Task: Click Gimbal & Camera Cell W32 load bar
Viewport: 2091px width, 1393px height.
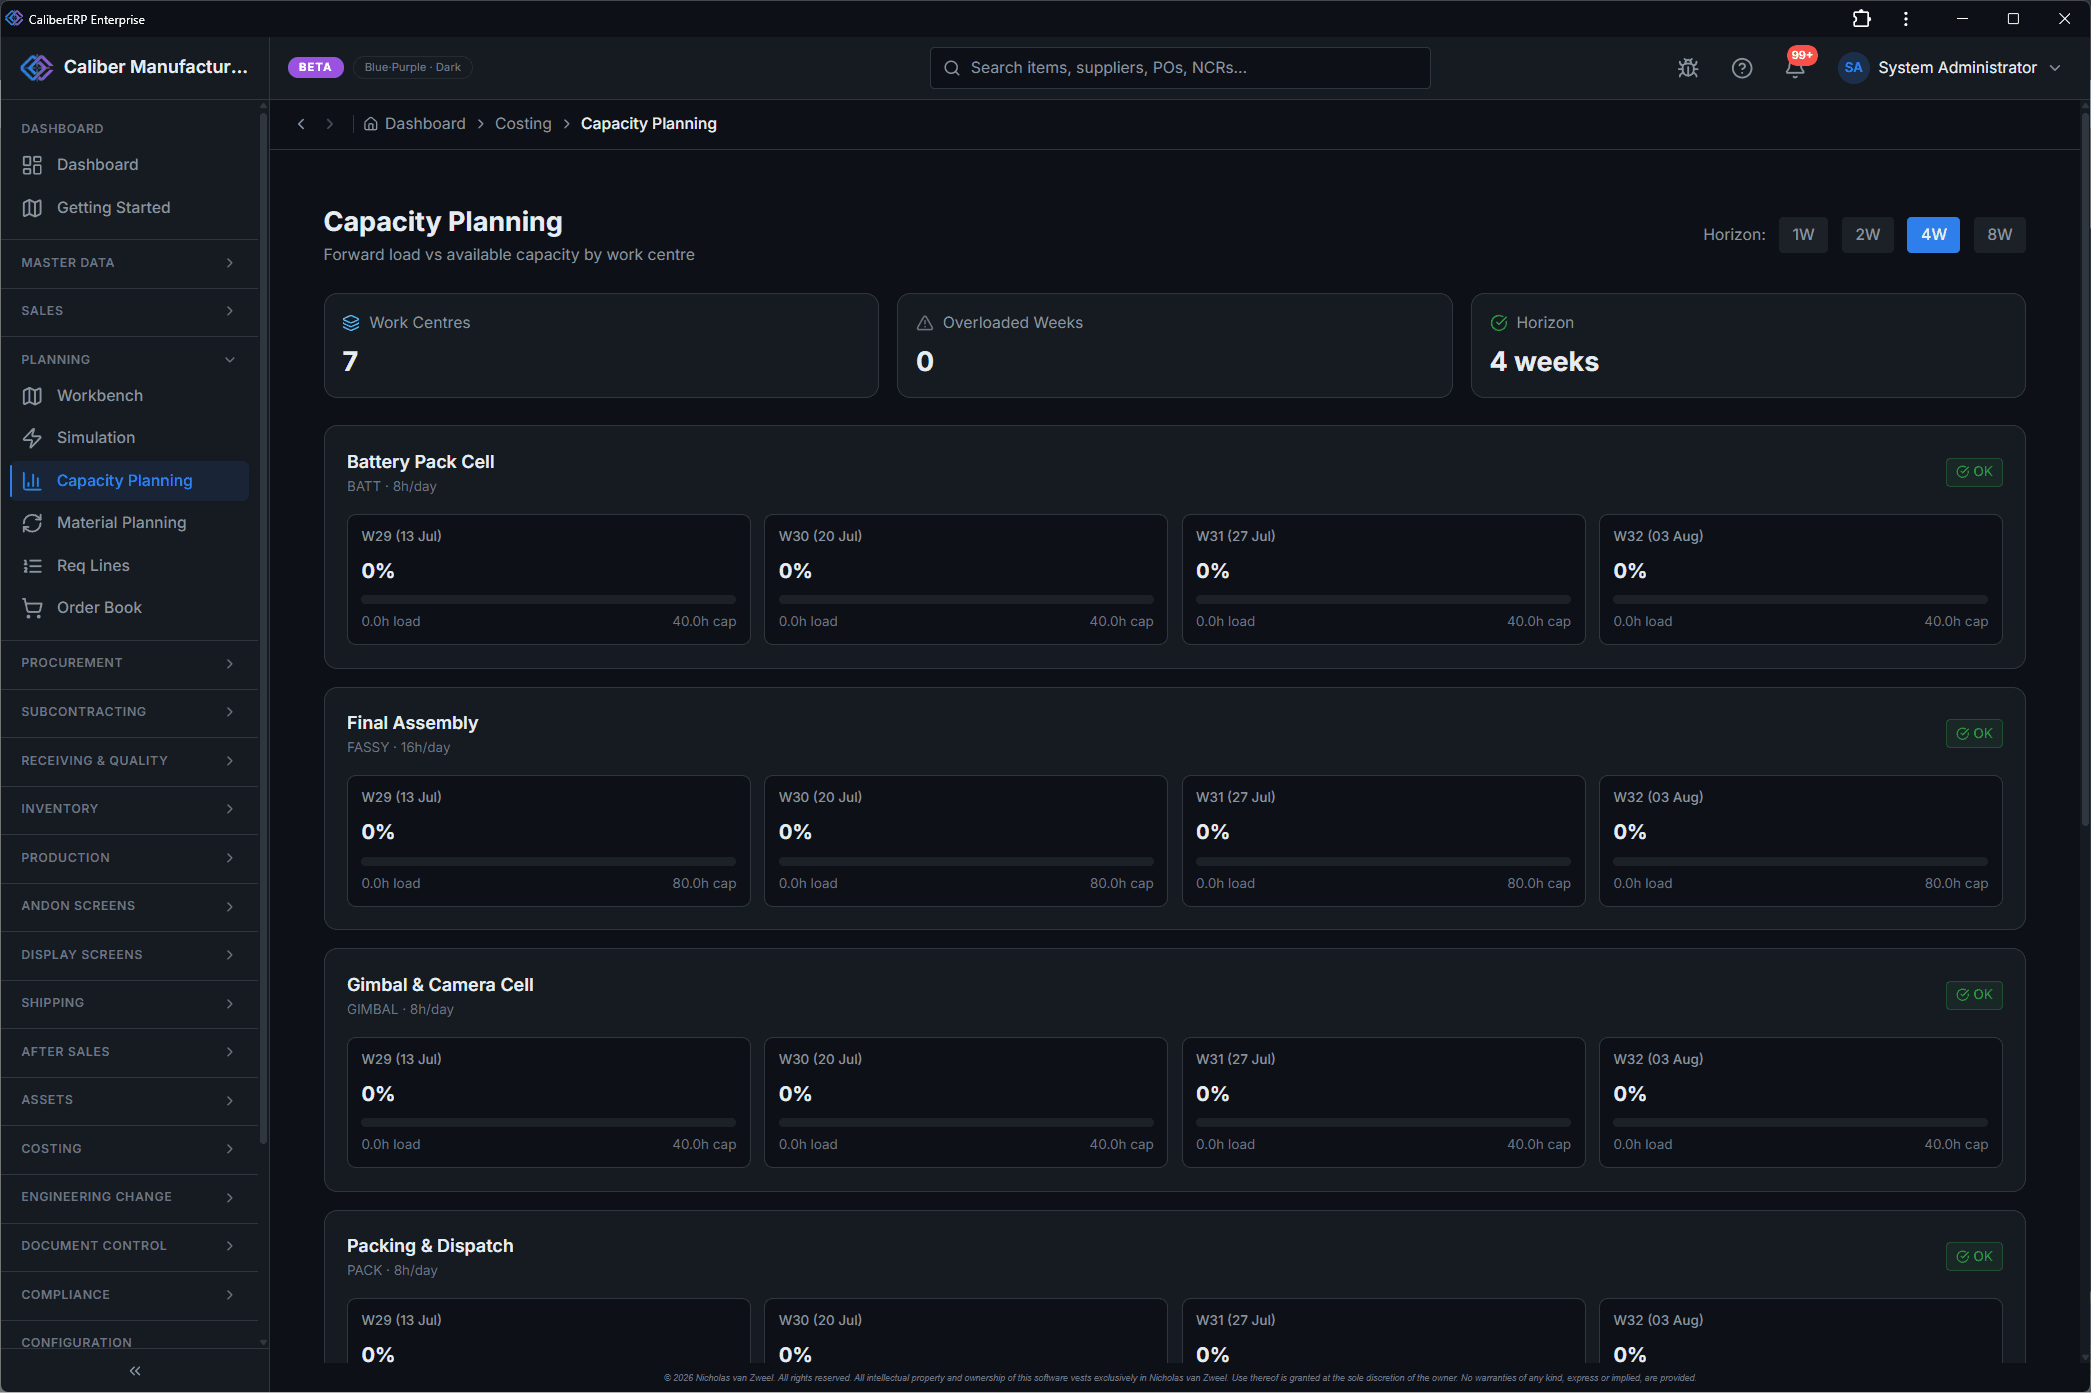Action: 1800,1123
